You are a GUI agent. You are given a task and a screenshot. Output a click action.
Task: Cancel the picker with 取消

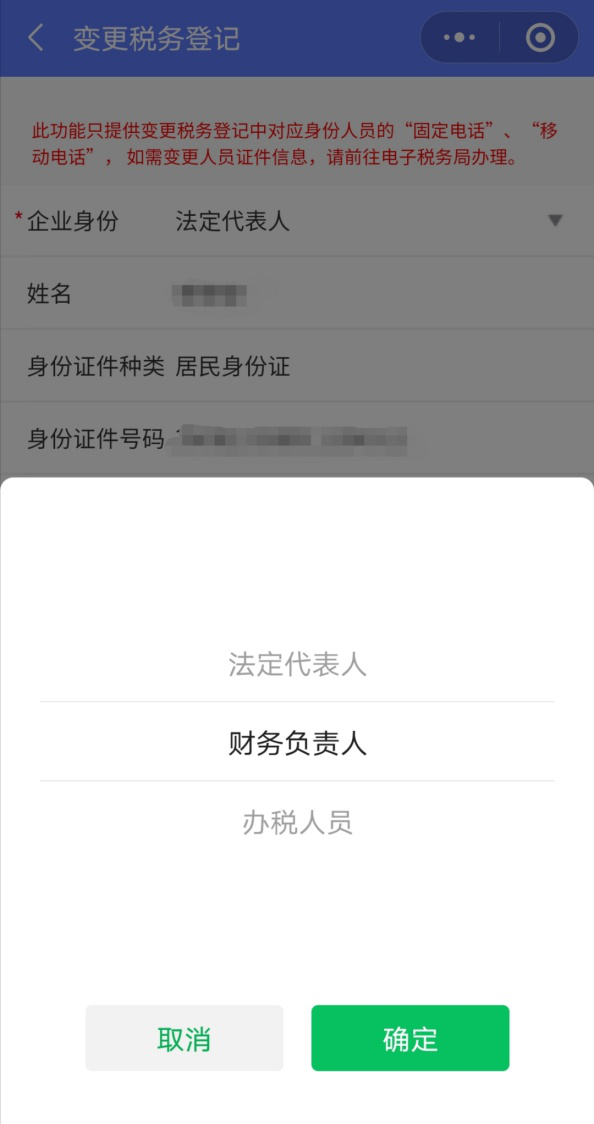[184, 1038]
